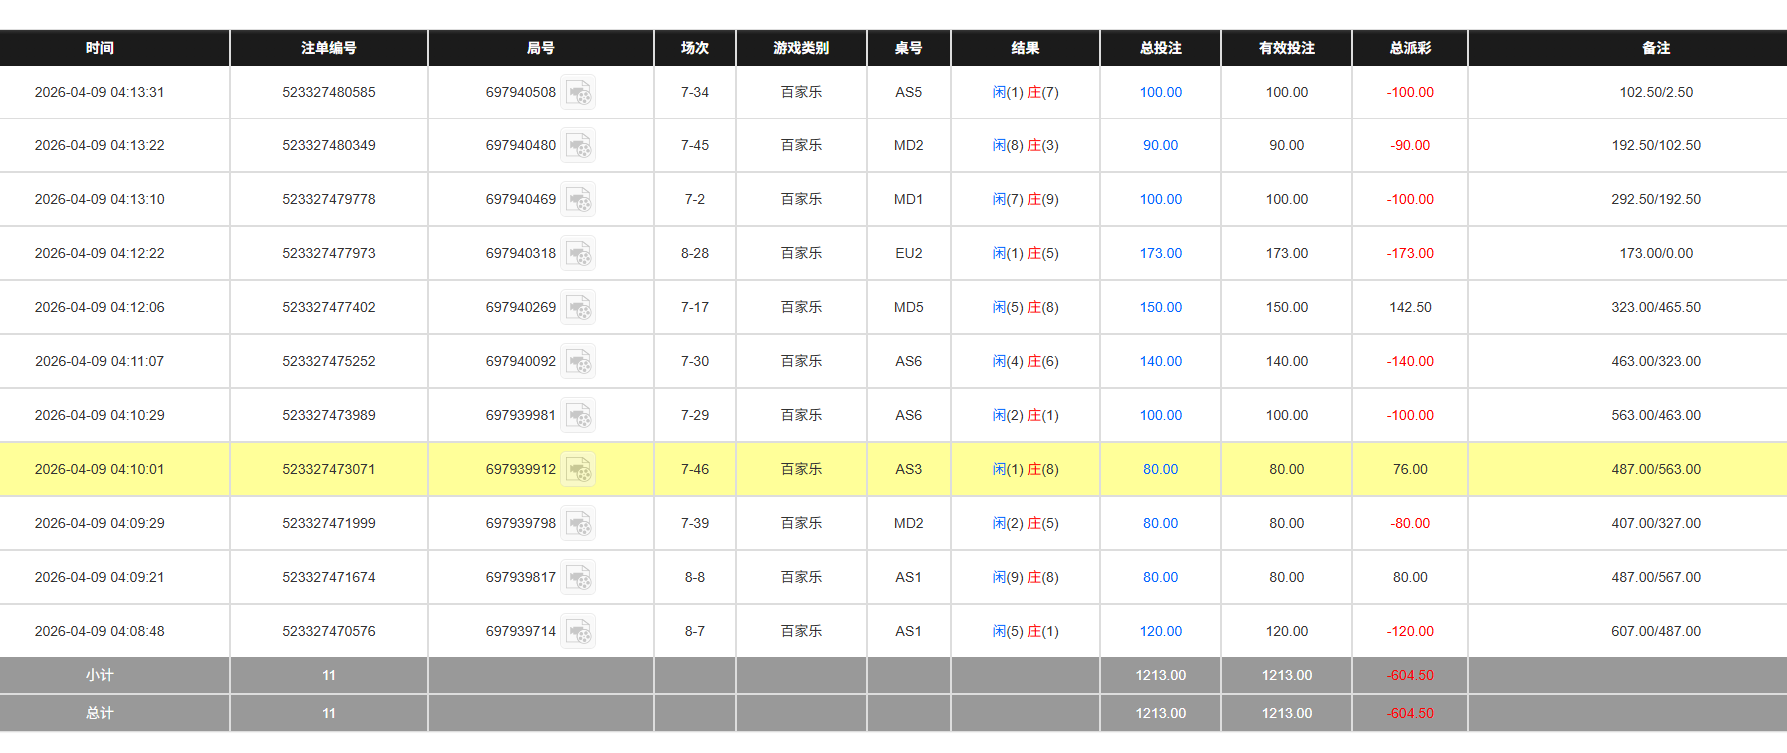Click total bet 150.00 link

pyautogui.click(x=1161, y=308)
